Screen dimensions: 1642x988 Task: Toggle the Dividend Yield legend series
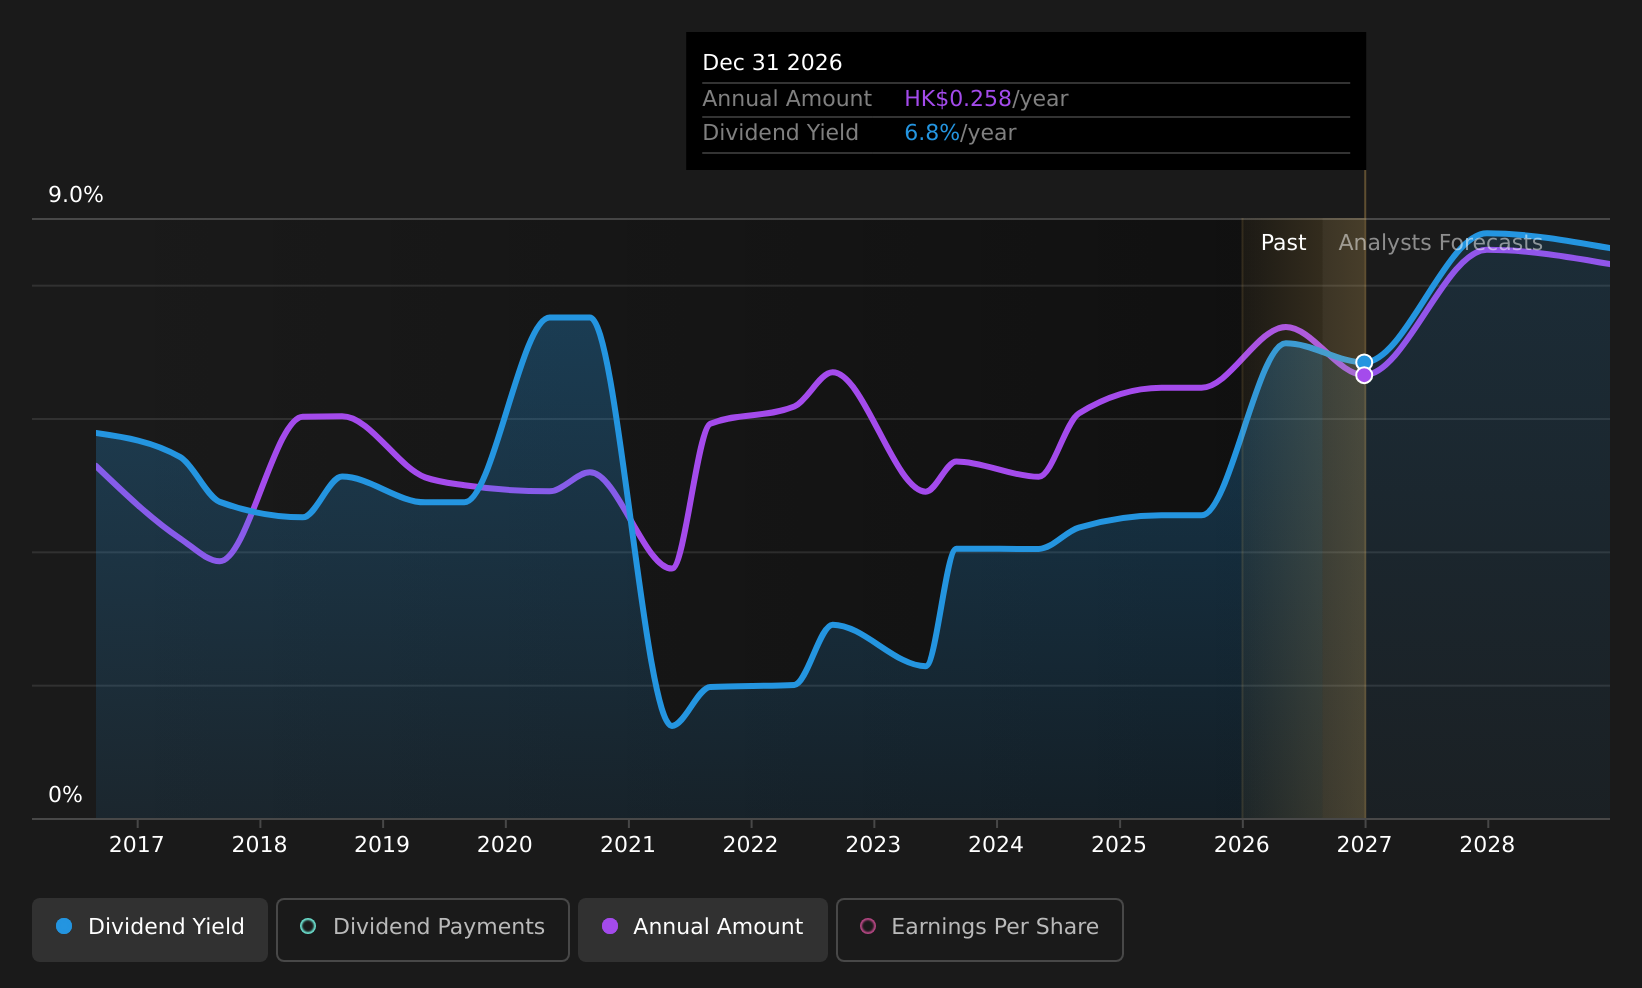click(x=150, y=929)
